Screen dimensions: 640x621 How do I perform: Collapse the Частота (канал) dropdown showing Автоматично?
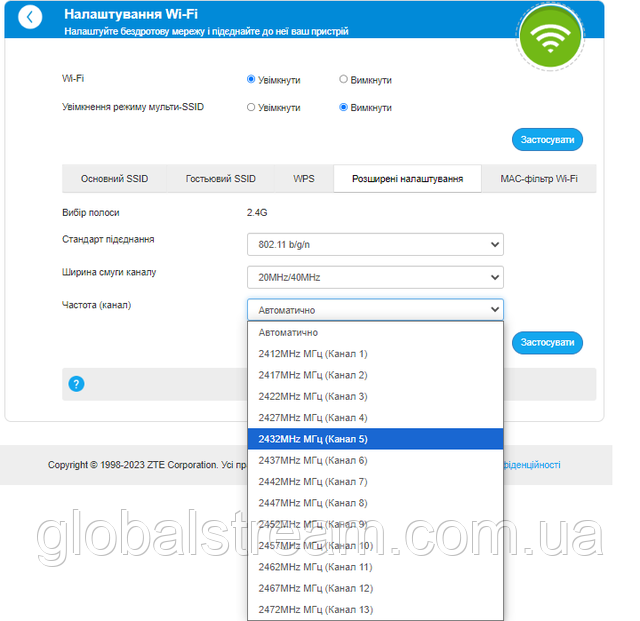375,310
